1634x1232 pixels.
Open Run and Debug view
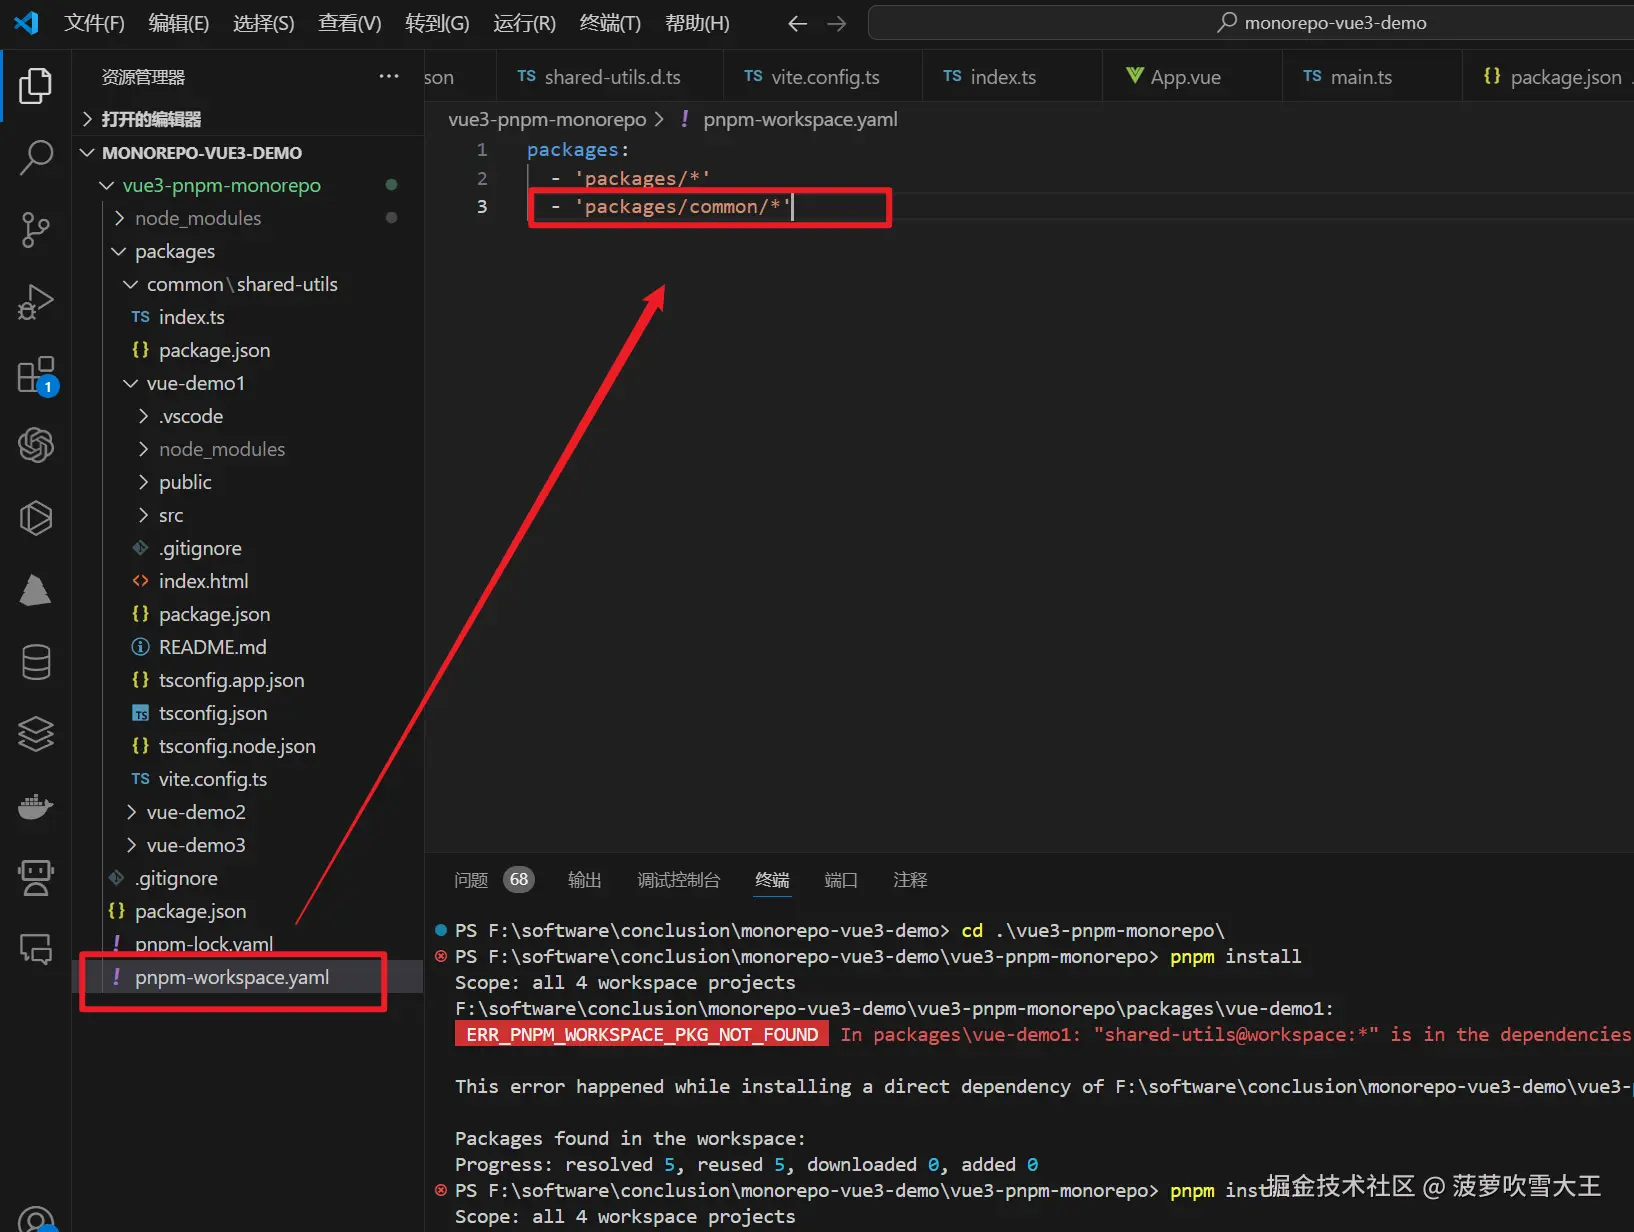[36, 302]
